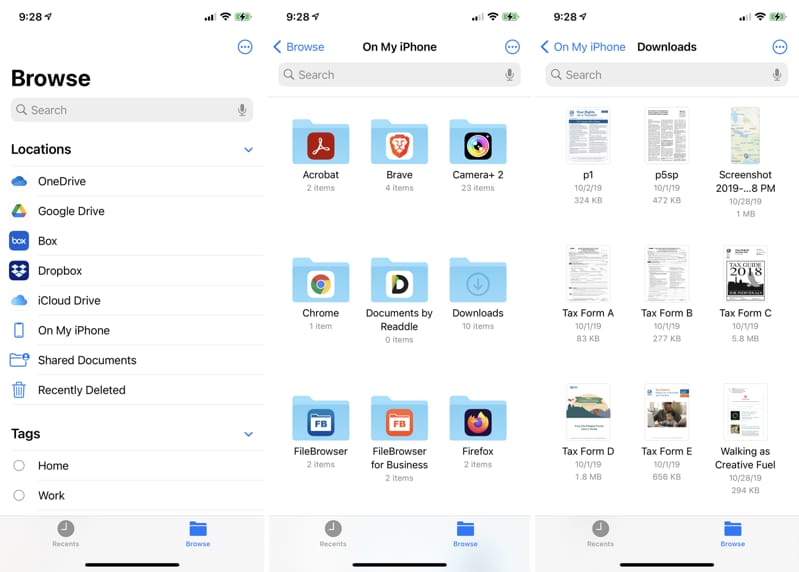Select the Work tag circle
This screenshot has height=572, width=799.
tap(19, 495)
